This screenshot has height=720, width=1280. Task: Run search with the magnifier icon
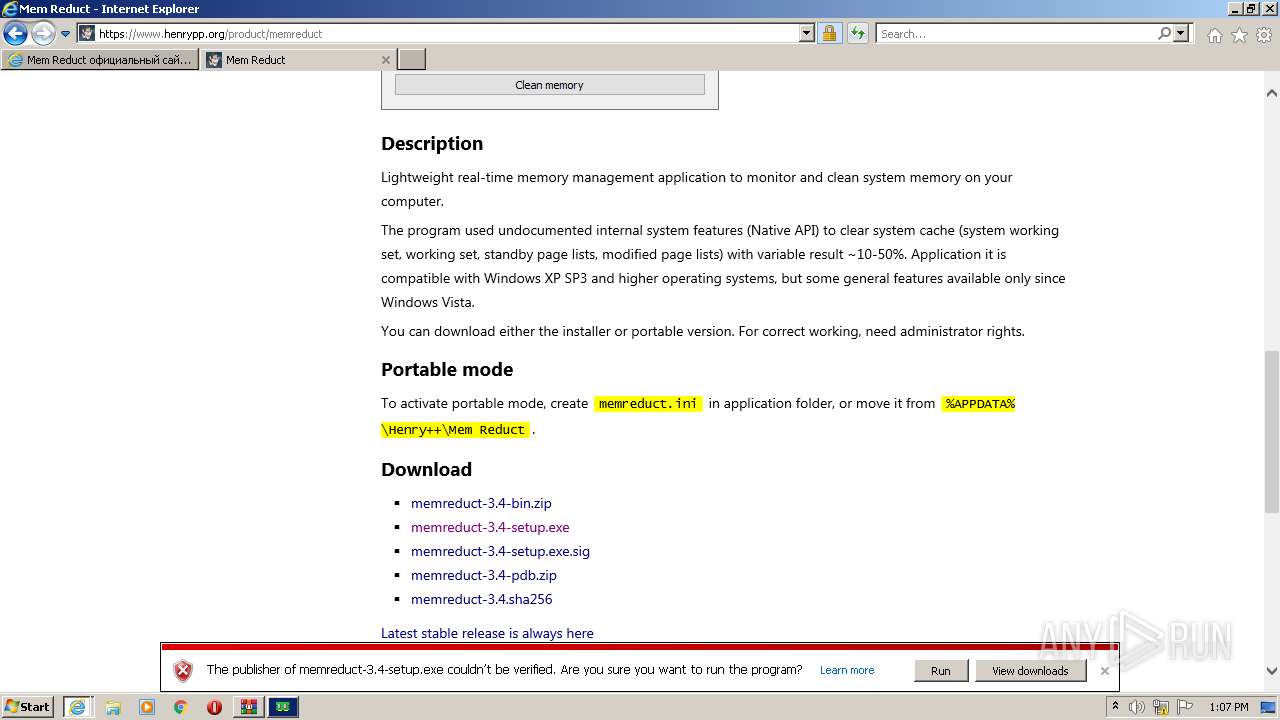pyautogui.click(x=1164, y=33)
